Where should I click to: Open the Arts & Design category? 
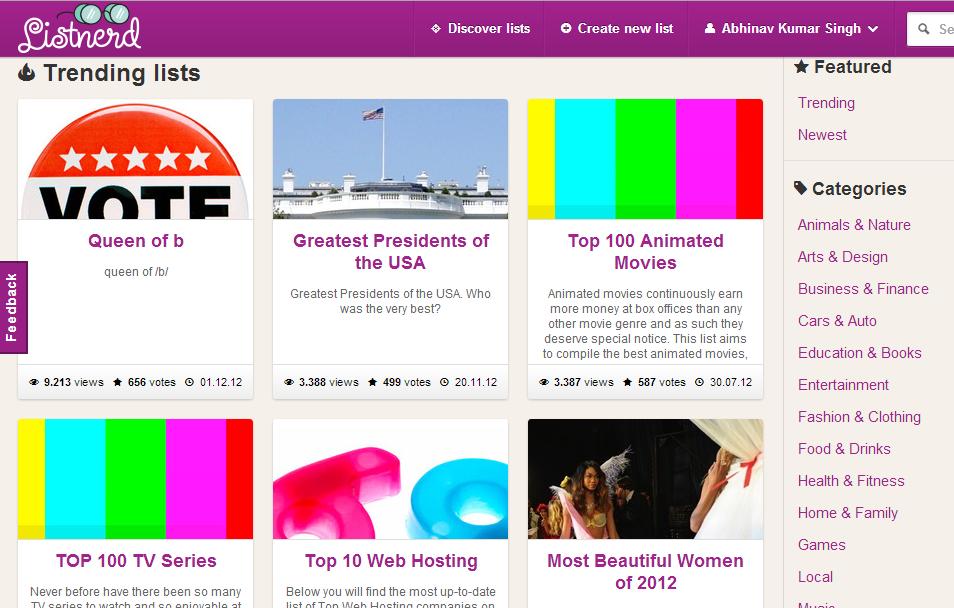[x=843, y=257]
